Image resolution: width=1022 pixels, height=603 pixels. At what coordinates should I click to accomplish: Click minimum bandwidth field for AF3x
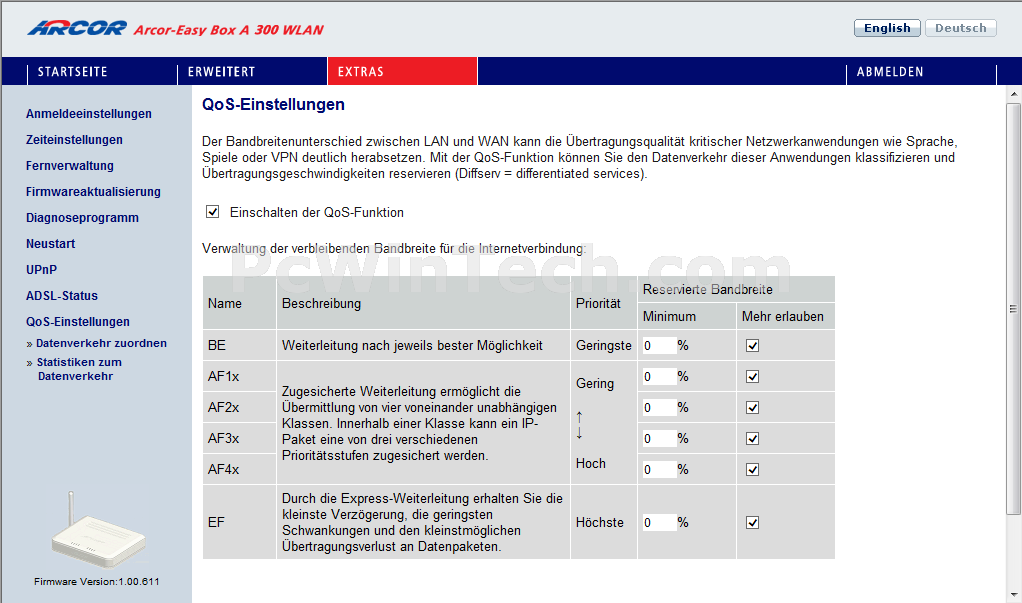click(x=659, y=439)
